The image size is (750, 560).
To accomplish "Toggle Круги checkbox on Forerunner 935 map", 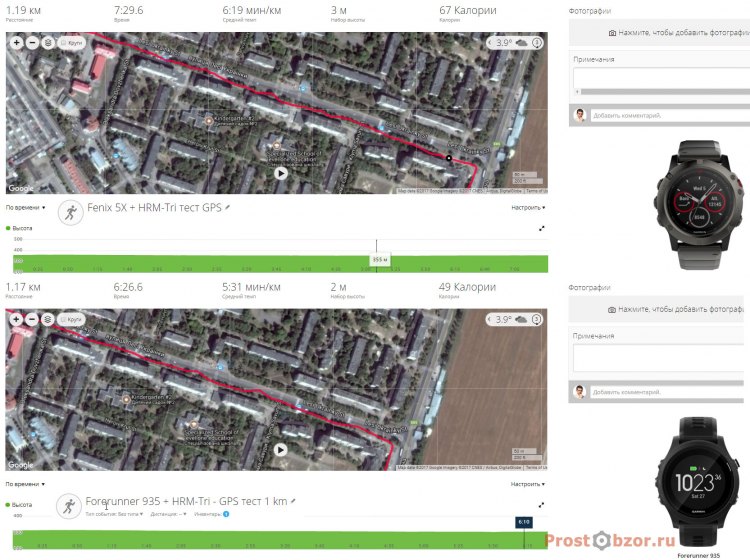I will [x=71, y=319].
